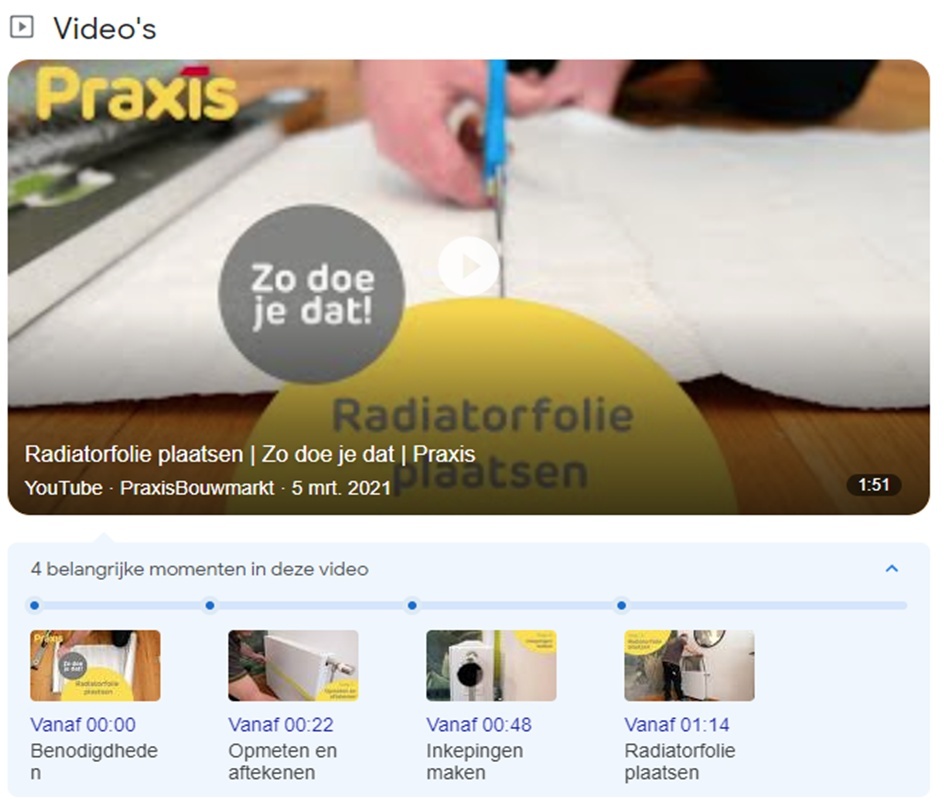
Task: Open the Inkepingen maken thumbnail
Action: tap(491, 665)
